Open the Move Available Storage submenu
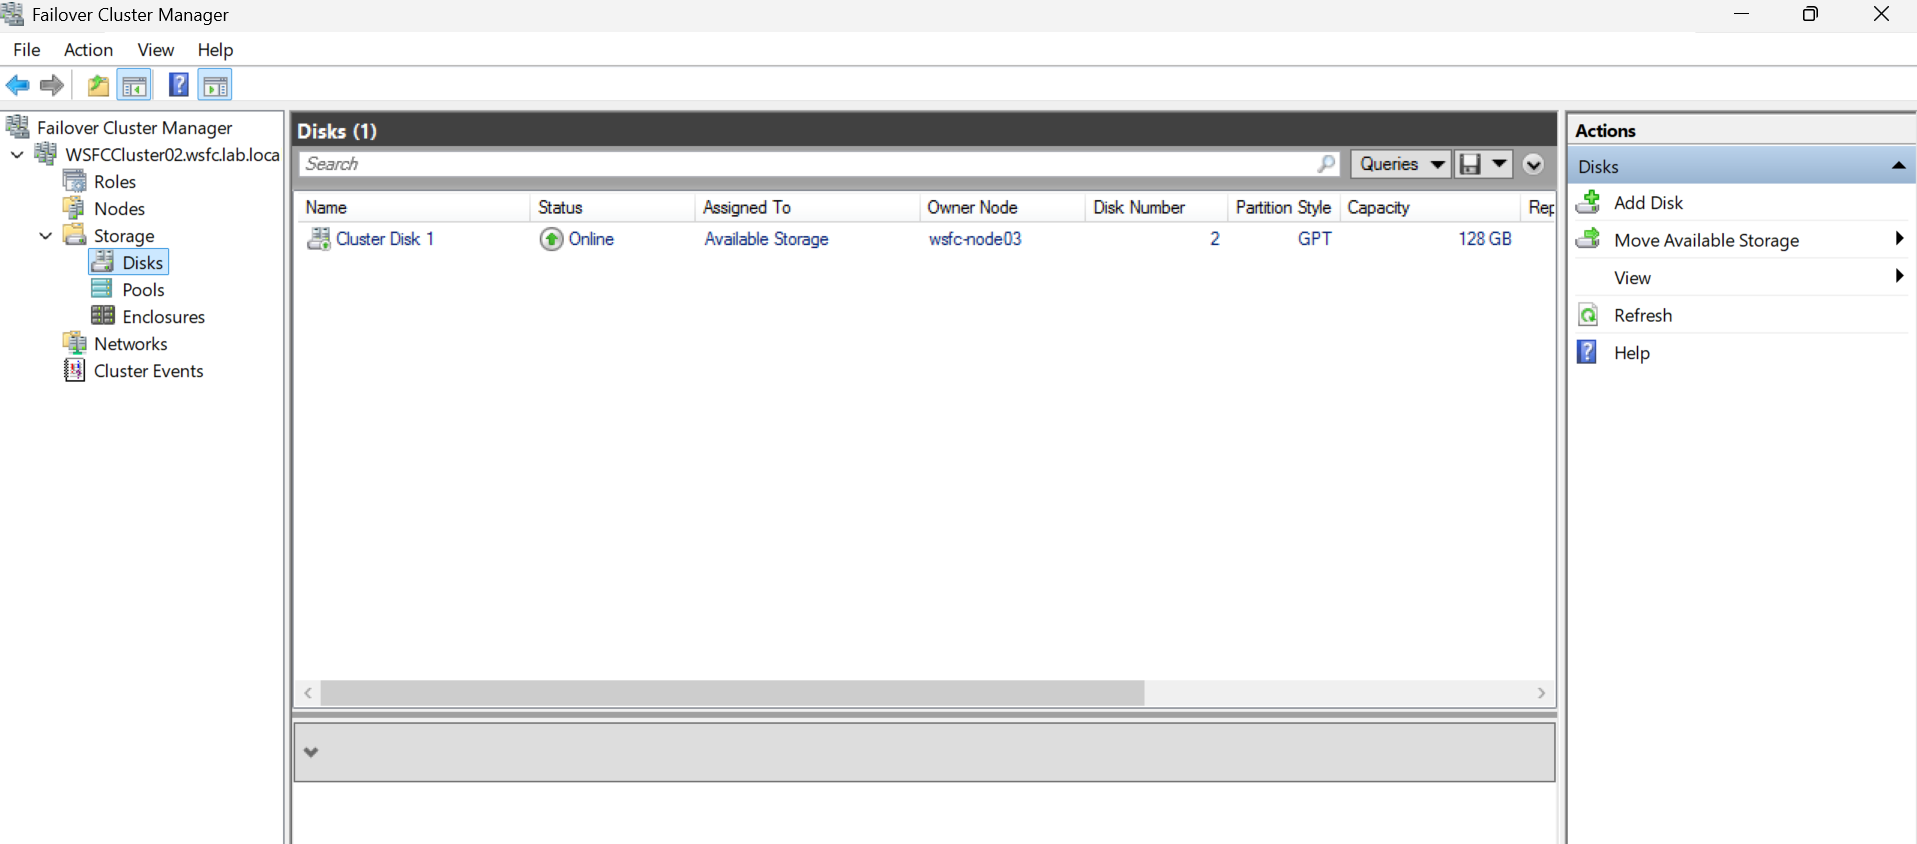Viewport: 1917px width, 844px height. pos(1741,240)
